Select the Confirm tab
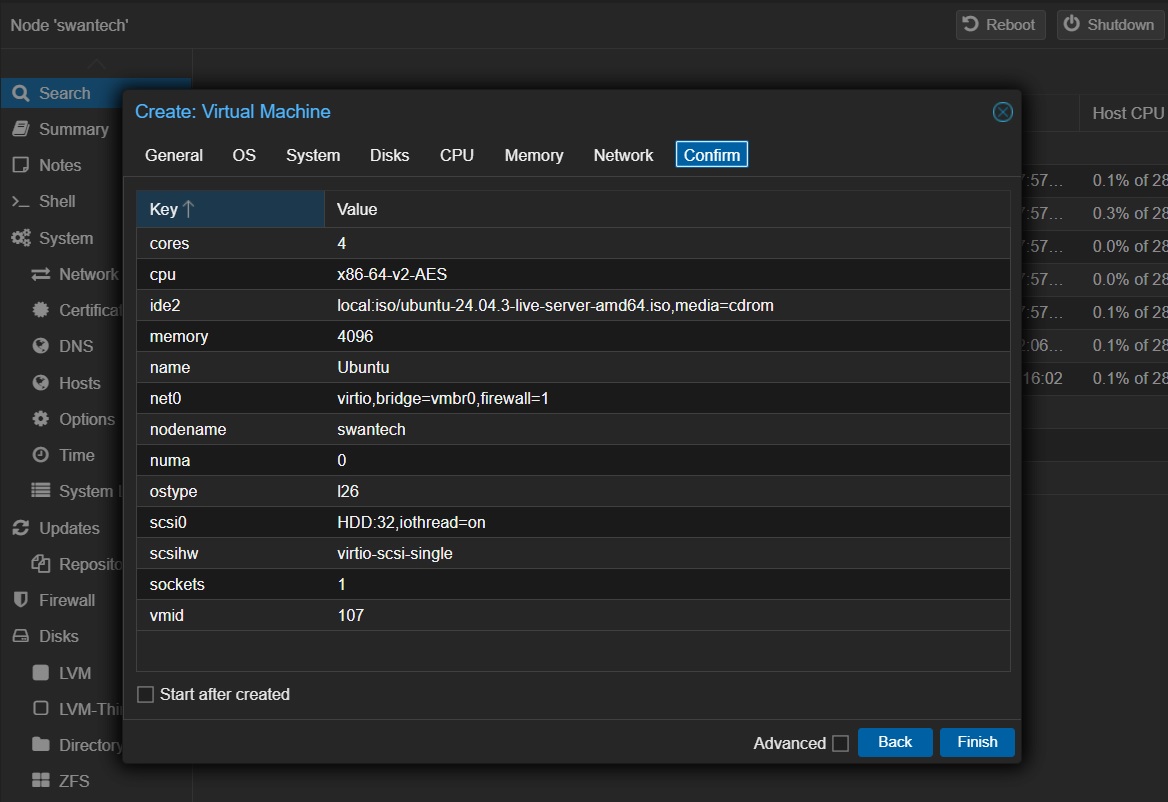 coord(711,155)
